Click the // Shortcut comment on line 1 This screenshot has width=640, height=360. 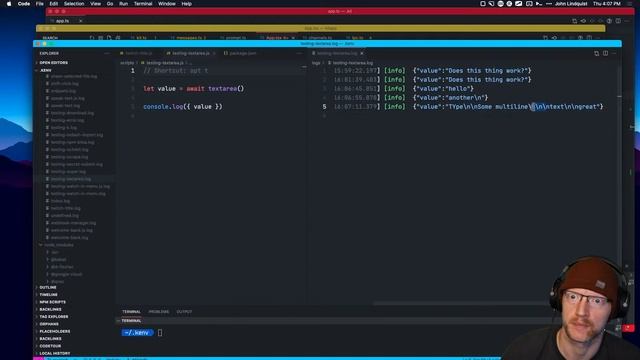(176, 71)
